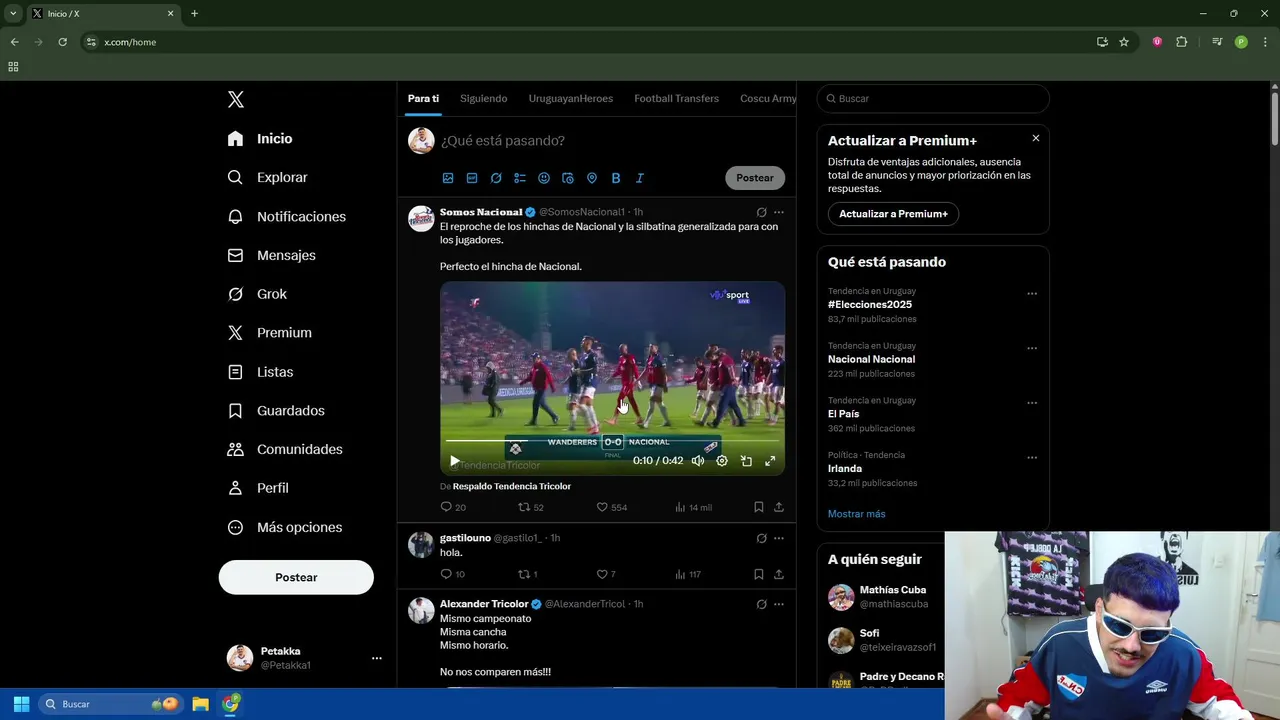Add a poll to the post
Screen dimensions: 1280x720
pyautogui.click(x=520, y=178)
